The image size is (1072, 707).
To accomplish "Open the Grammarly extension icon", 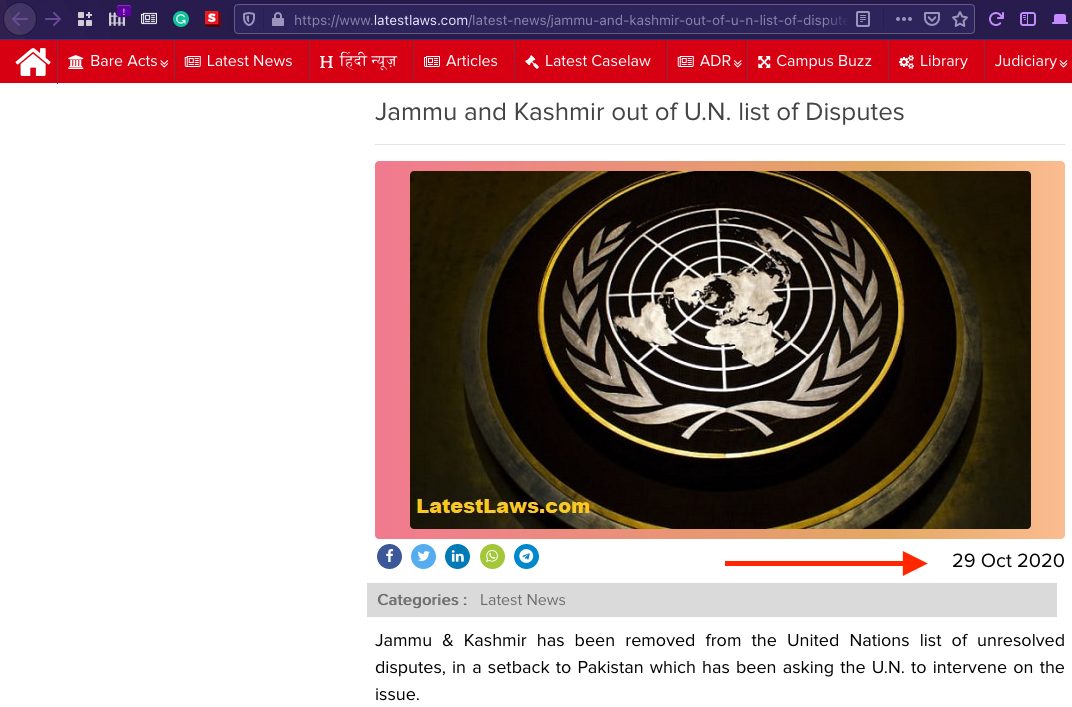I will 180,19.
